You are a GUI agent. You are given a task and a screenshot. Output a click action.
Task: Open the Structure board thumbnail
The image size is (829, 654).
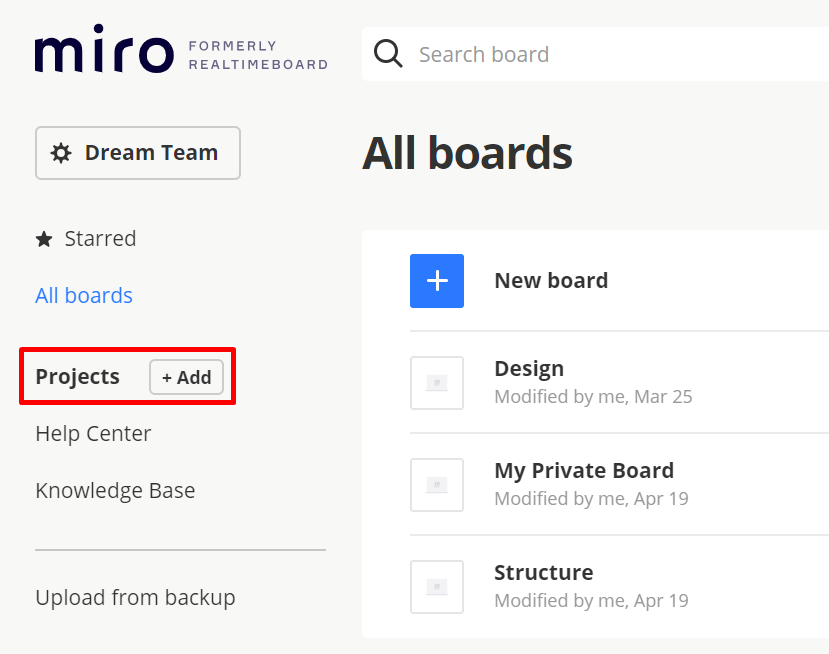(437, 587)
